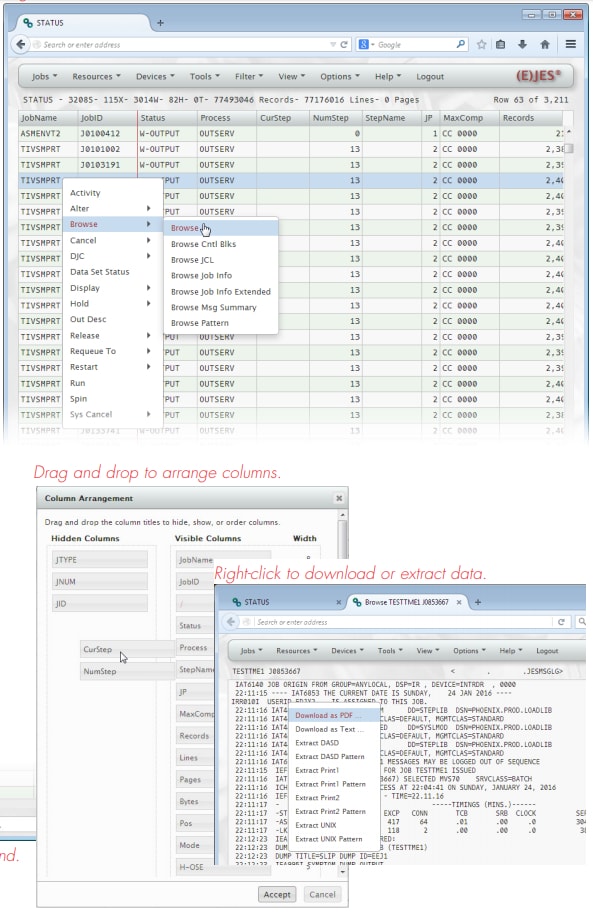Expand the Cancel submenu
Image resolution: width=593 pixels, height=916 pixels.
[112, 240]
